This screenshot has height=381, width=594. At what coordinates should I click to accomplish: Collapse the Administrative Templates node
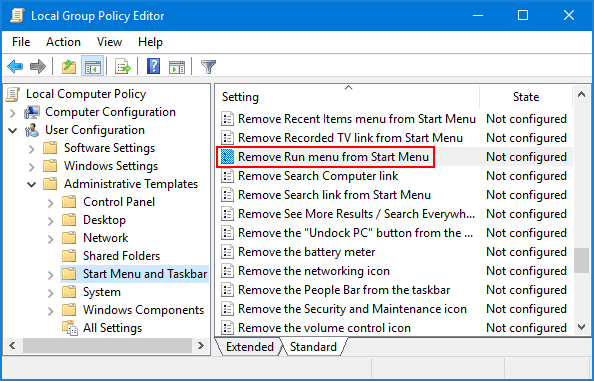[x=32, y=184]
